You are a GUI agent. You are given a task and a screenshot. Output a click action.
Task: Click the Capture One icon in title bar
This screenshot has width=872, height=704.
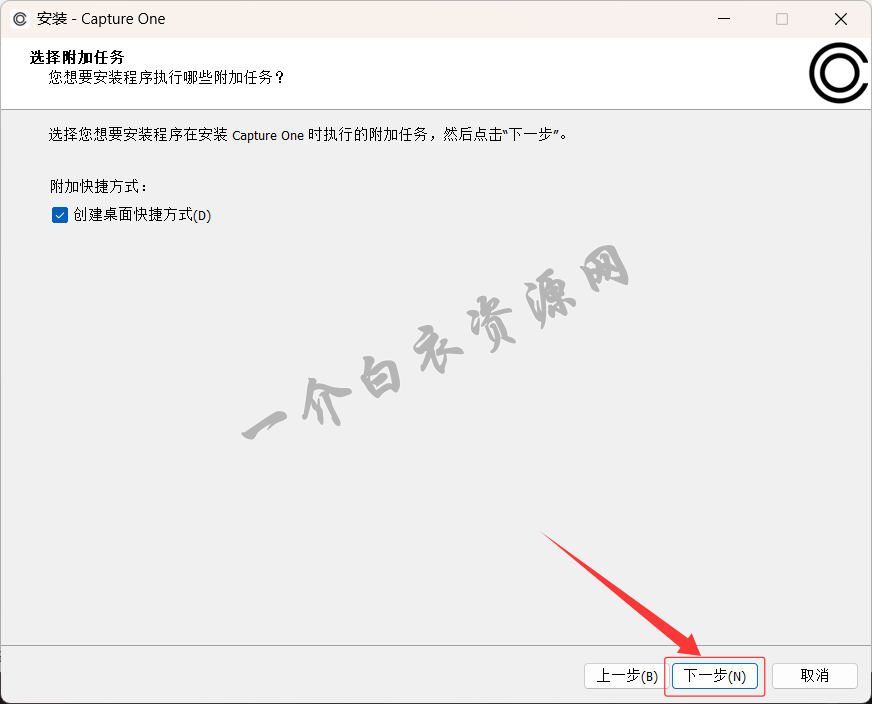pos(20,19)
